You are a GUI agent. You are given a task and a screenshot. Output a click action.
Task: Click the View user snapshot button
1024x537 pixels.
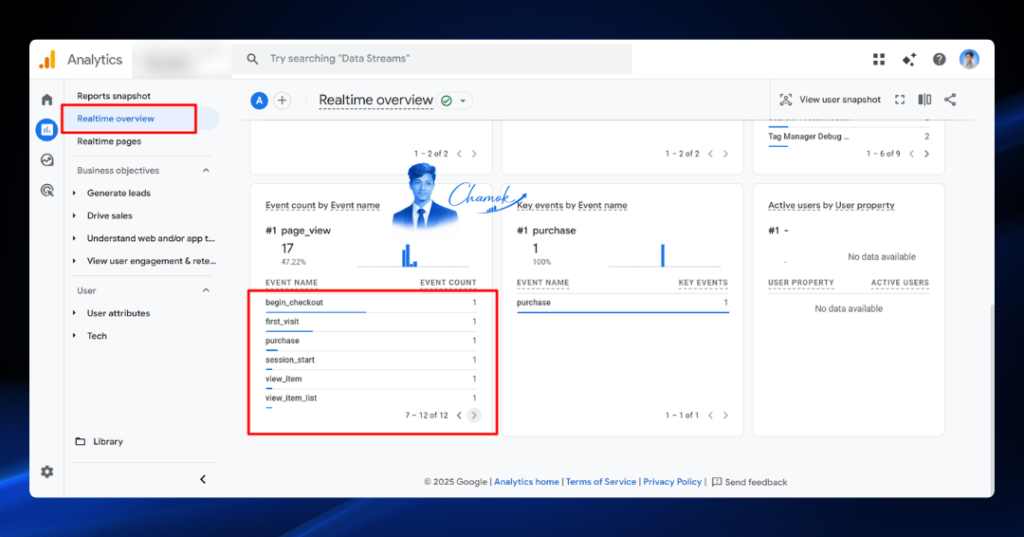[x=830, y=99]
